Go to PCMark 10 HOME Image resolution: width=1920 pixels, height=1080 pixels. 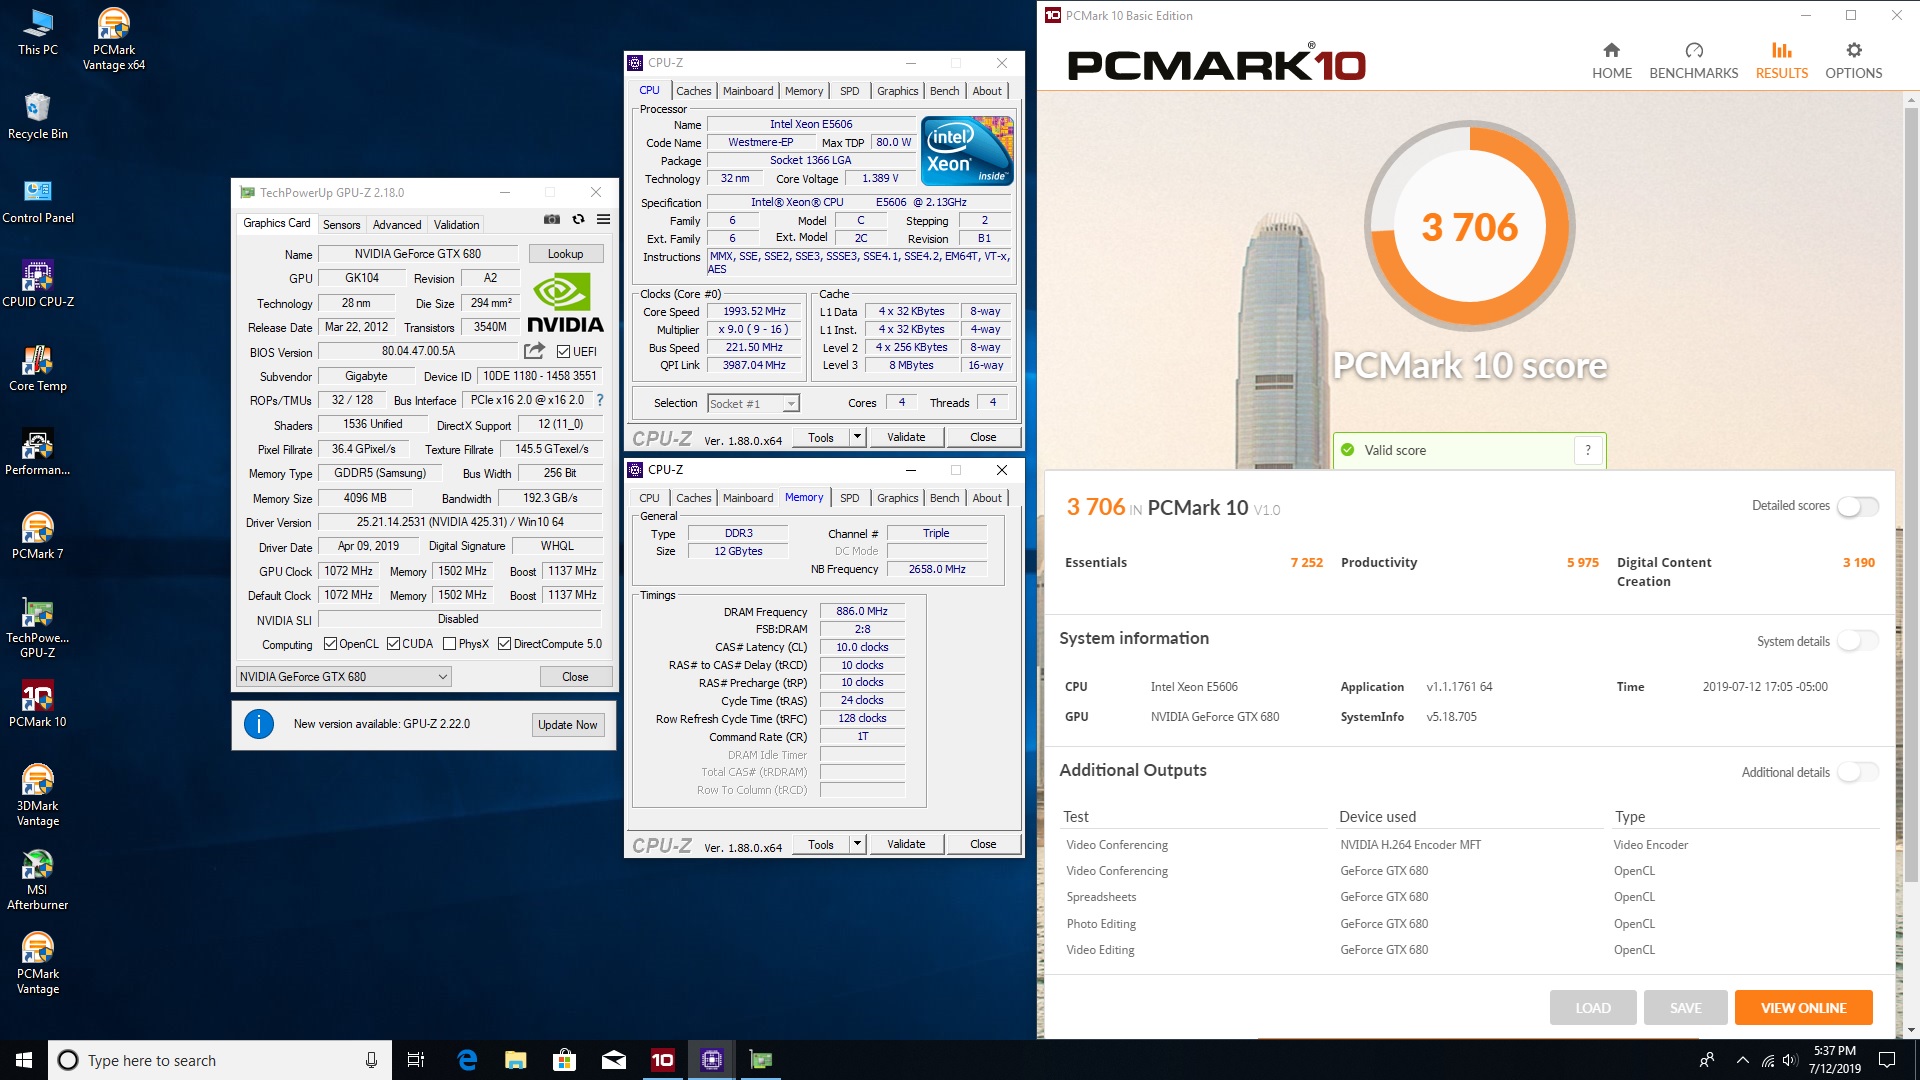[1612, 61]
